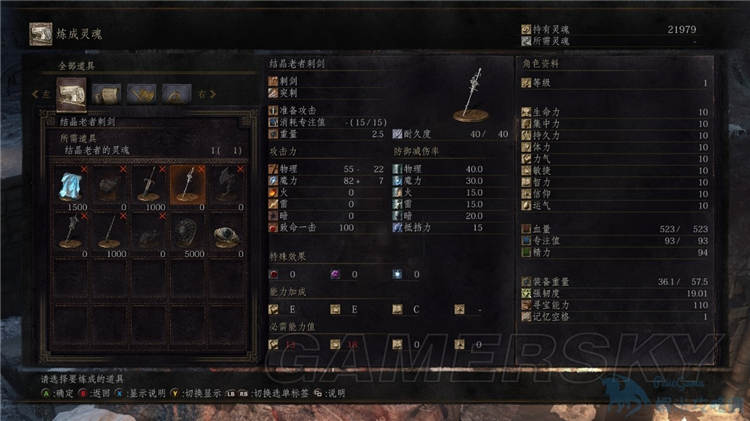Click the dark item in second slot of first row
750x421 pixels.
(110, 188)
